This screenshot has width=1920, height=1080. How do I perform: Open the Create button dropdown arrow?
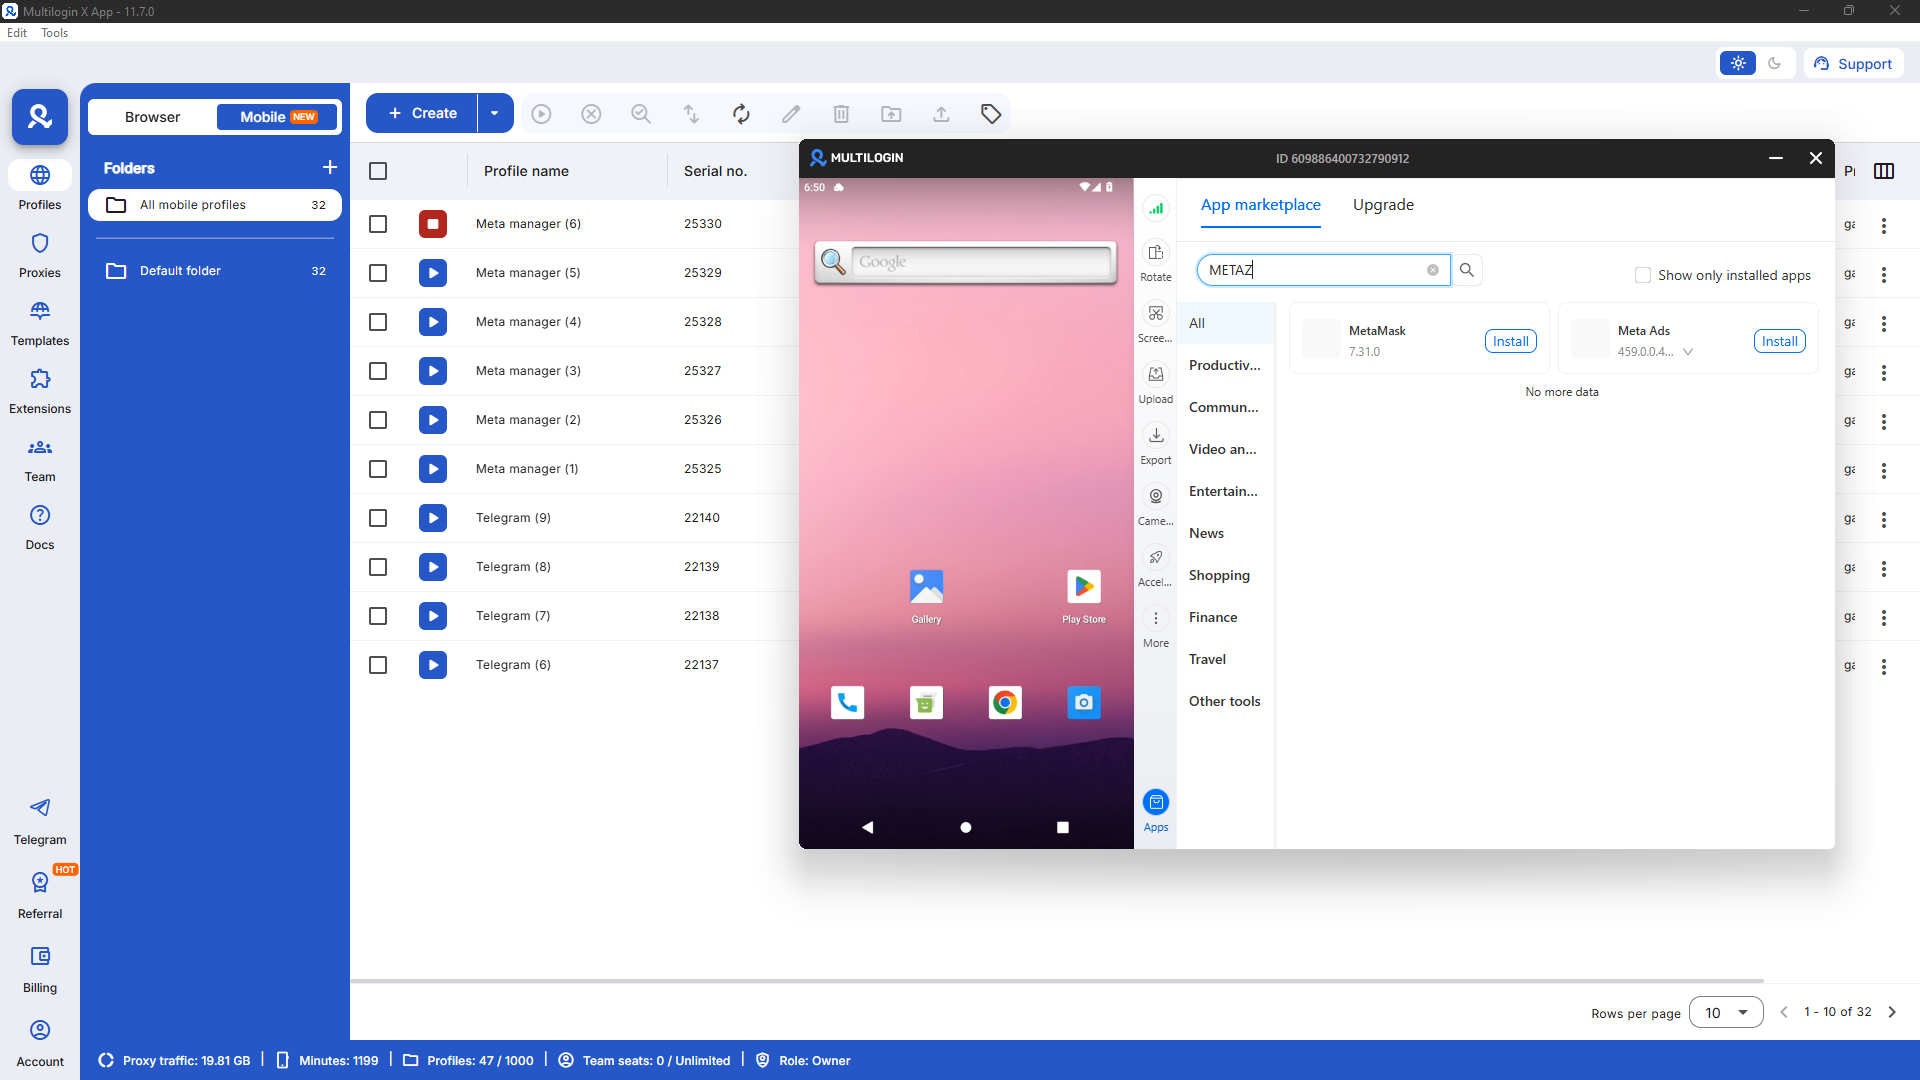click(495, 114)
